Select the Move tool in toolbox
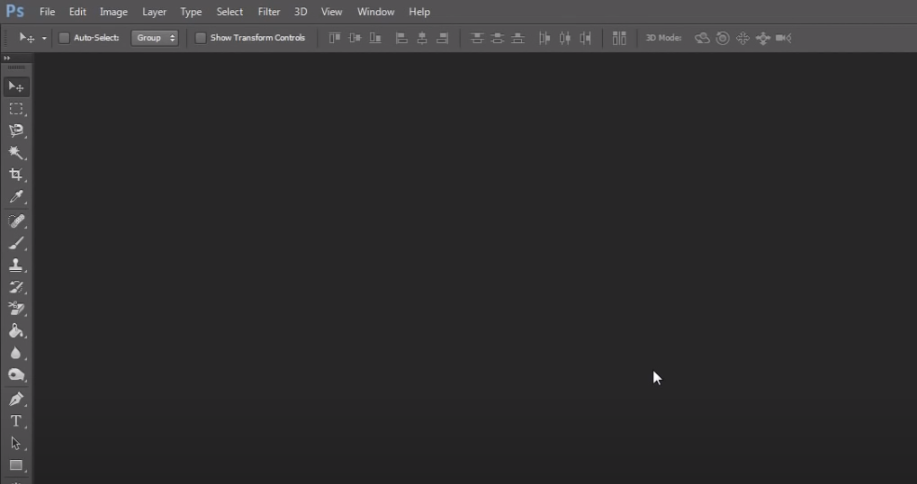This screenshot has width=917, height=484. click(x=16, y=87)
